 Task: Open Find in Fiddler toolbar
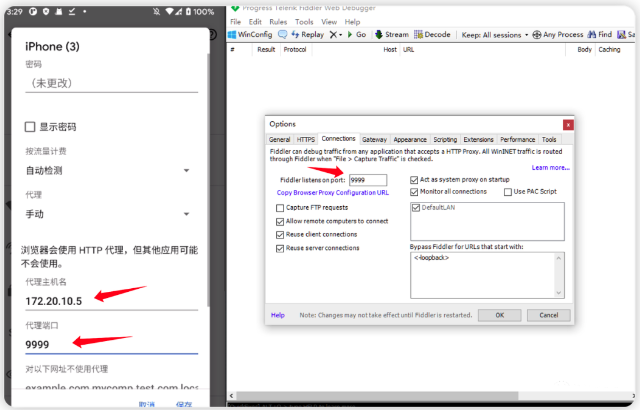pyautogui.click(x=600, y=35)
